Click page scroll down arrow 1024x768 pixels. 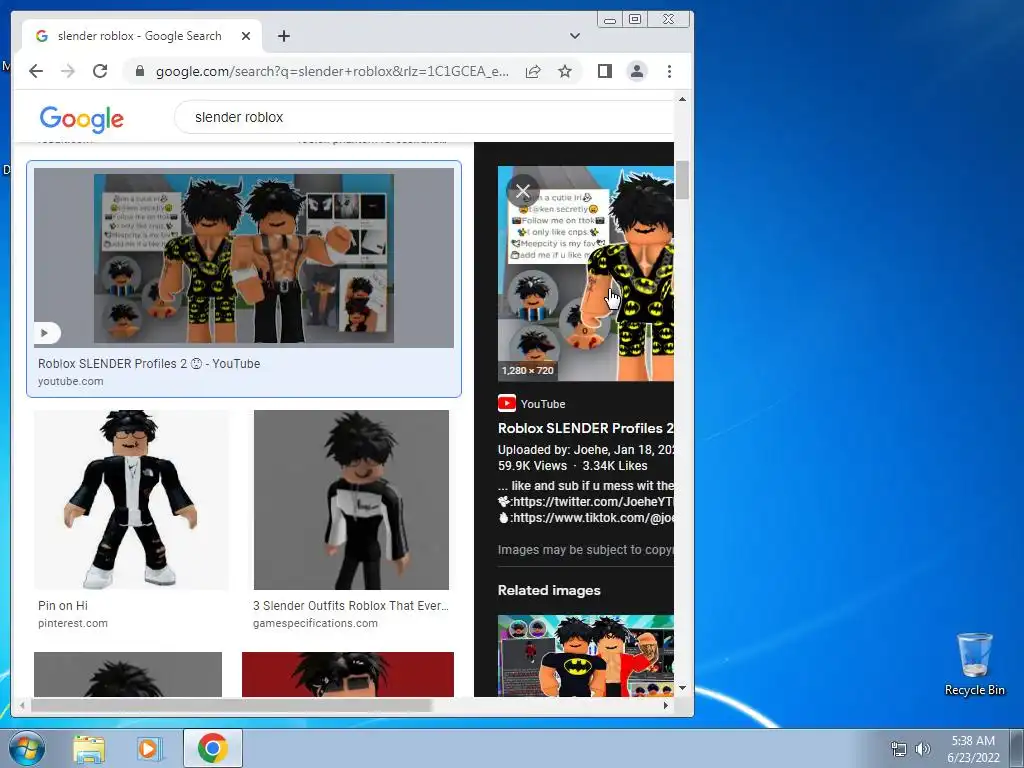click(x=682, y=688)
